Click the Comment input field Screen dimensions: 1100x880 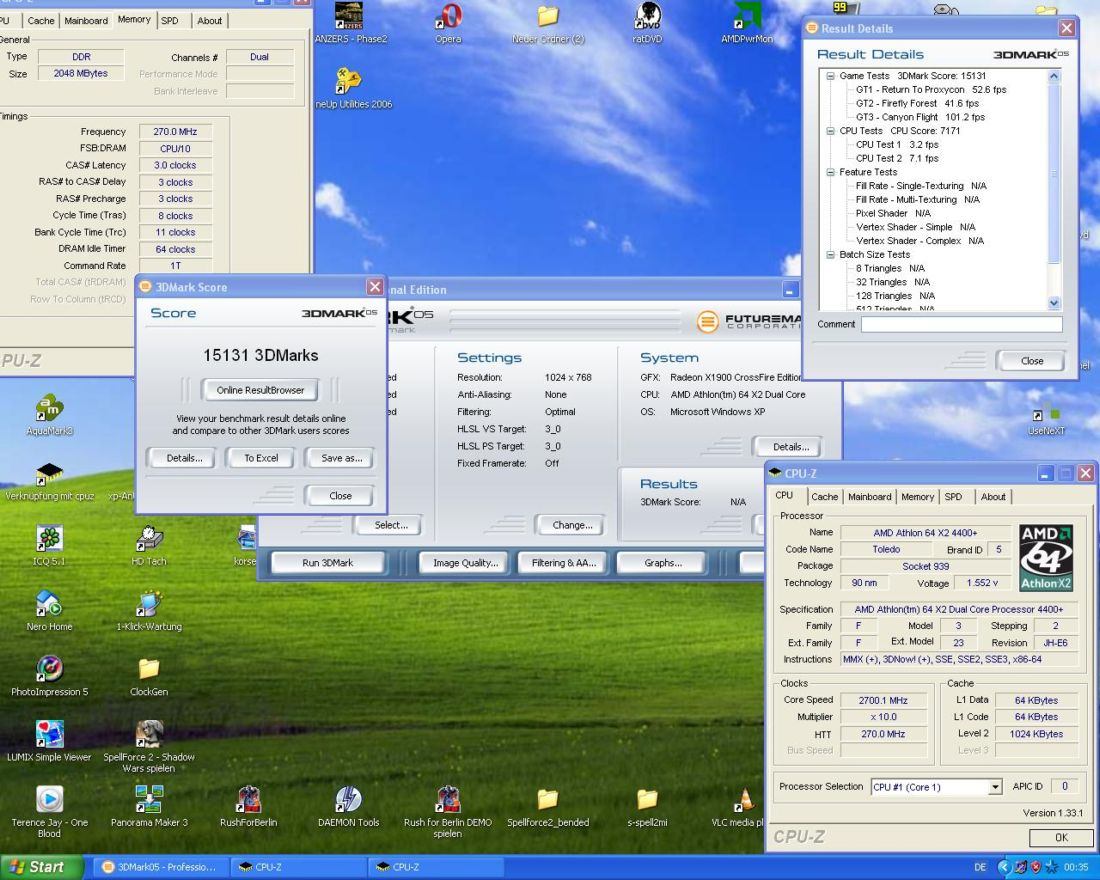[x=961, y=324]
